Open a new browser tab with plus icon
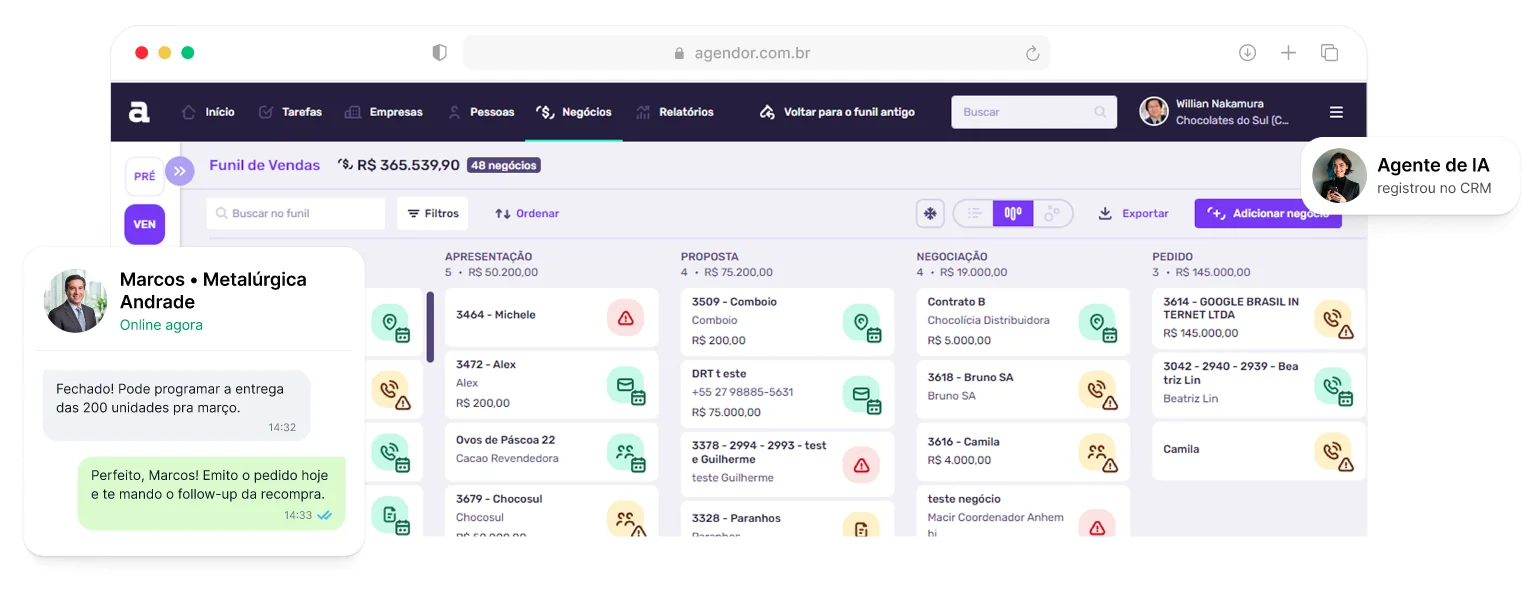Screen dimensions: 1532x607 point(1288,53)
